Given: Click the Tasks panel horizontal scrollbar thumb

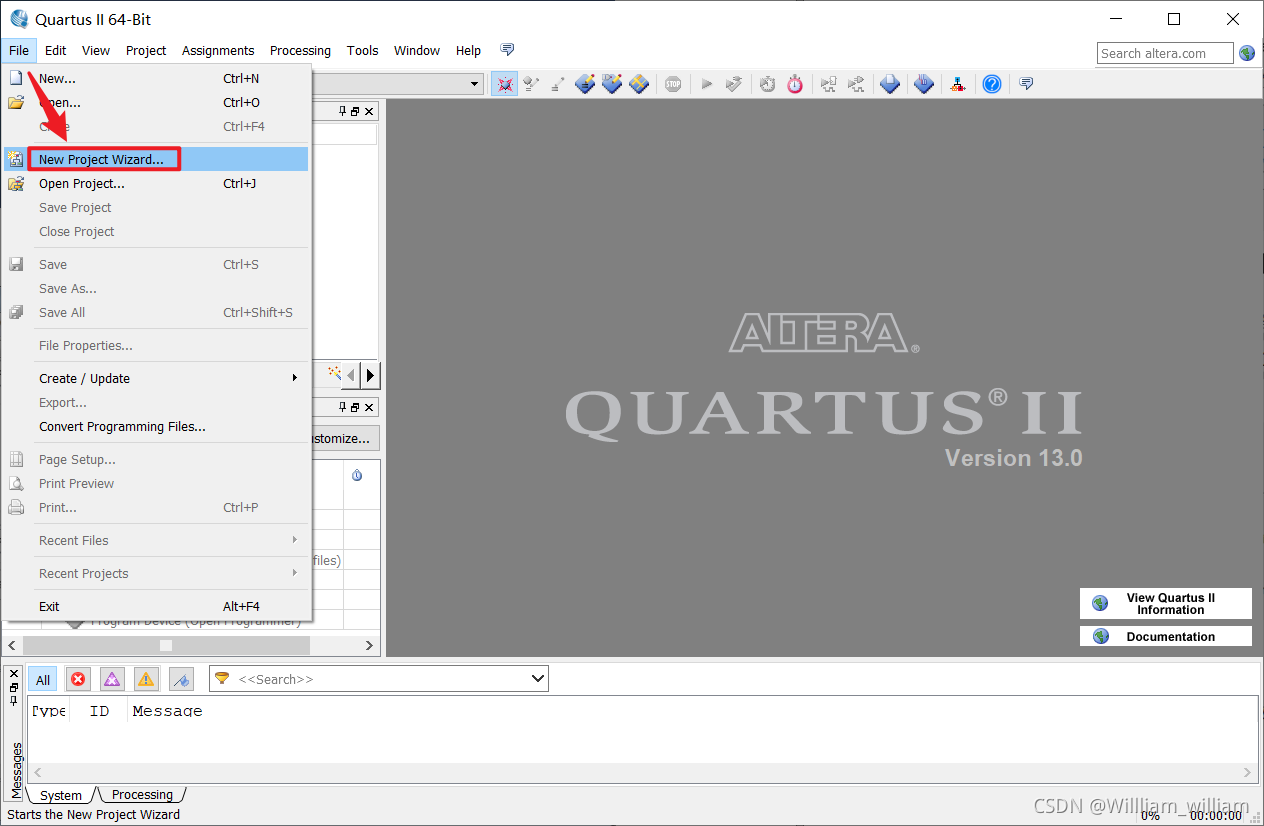Looking at the screenshot, I should tap(166, 646).
